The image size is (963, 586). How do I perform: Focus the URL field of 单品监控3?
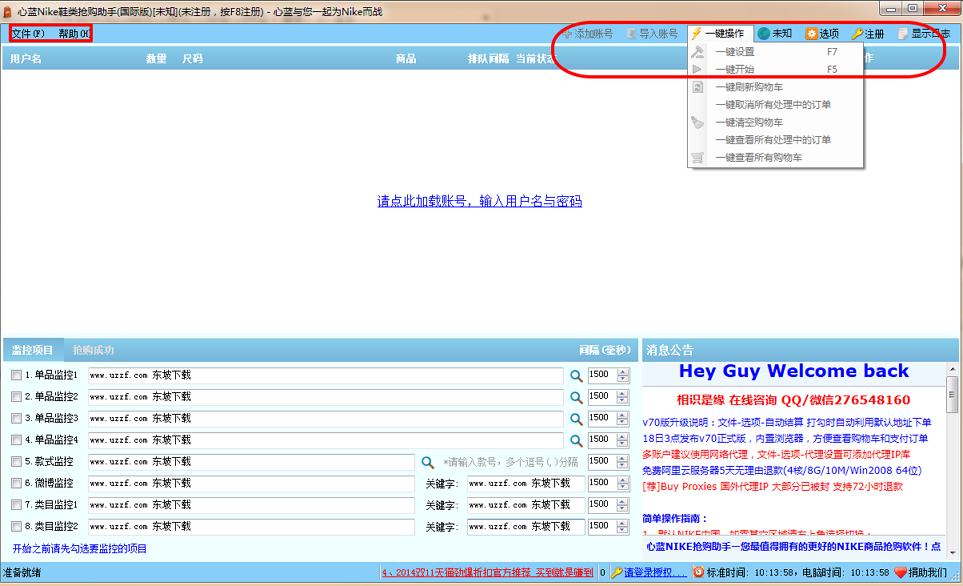tap(326, 418)
